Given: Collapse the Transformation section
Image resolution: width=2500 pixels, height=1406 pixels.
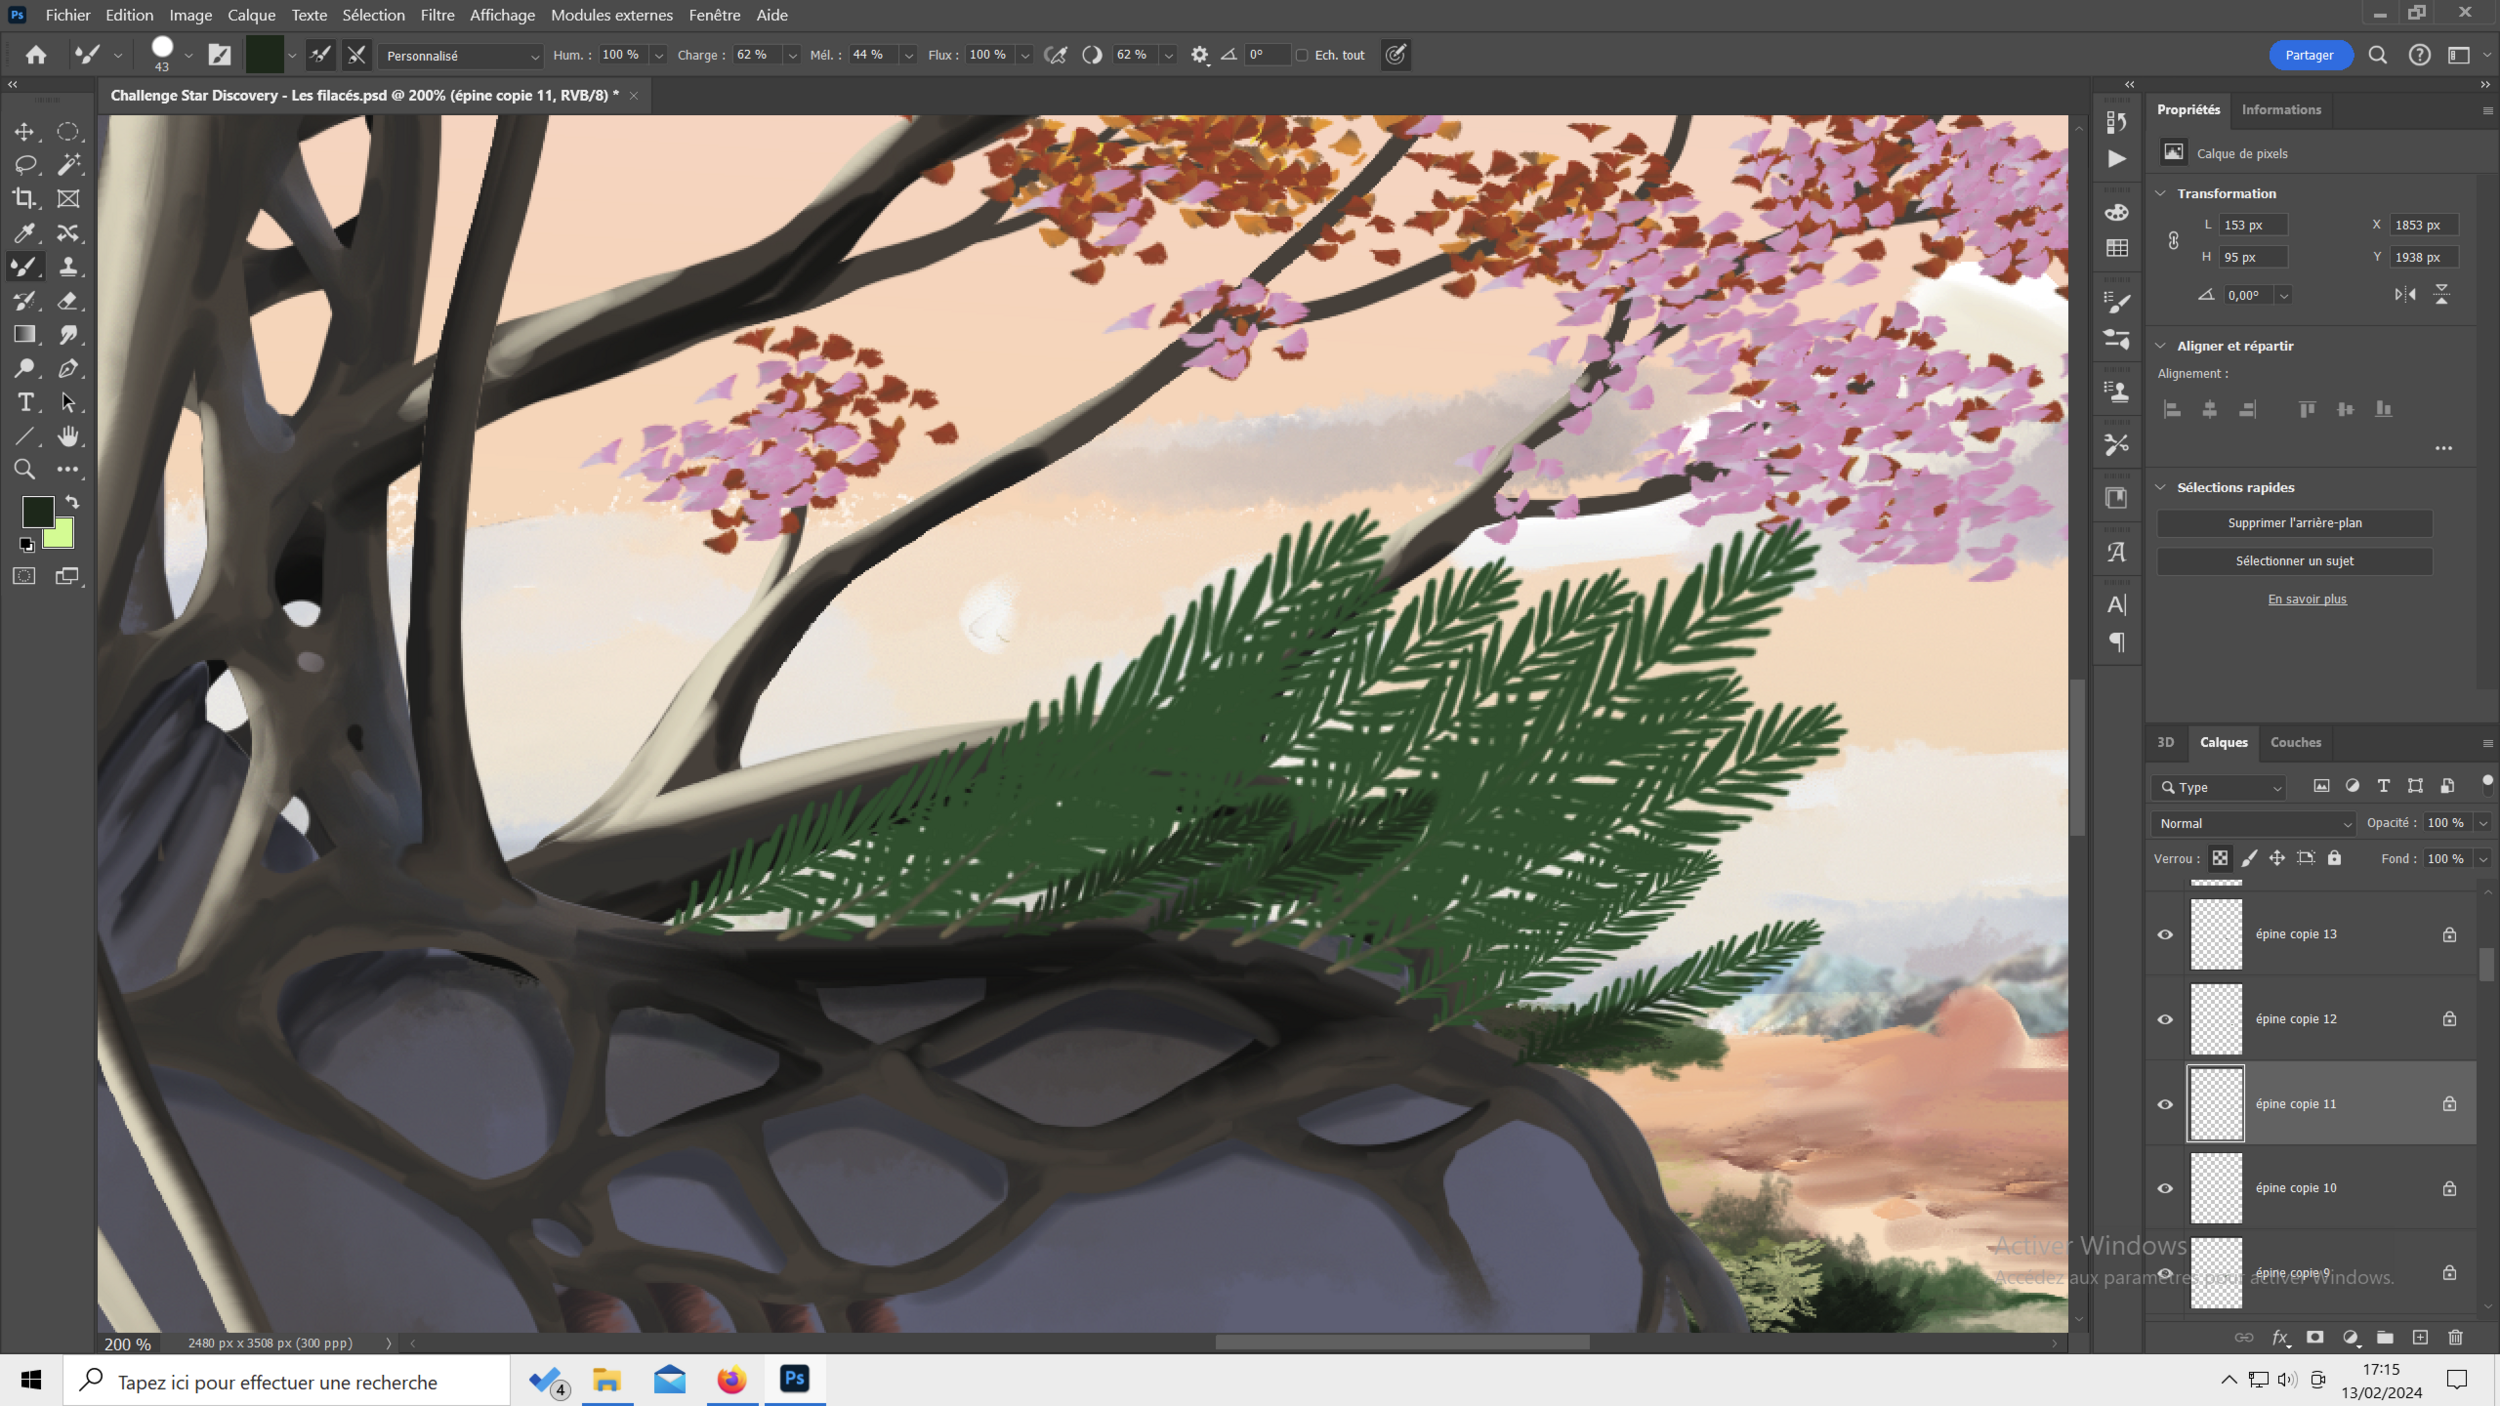Looking at the screenshot, I should click(2161, 193).
